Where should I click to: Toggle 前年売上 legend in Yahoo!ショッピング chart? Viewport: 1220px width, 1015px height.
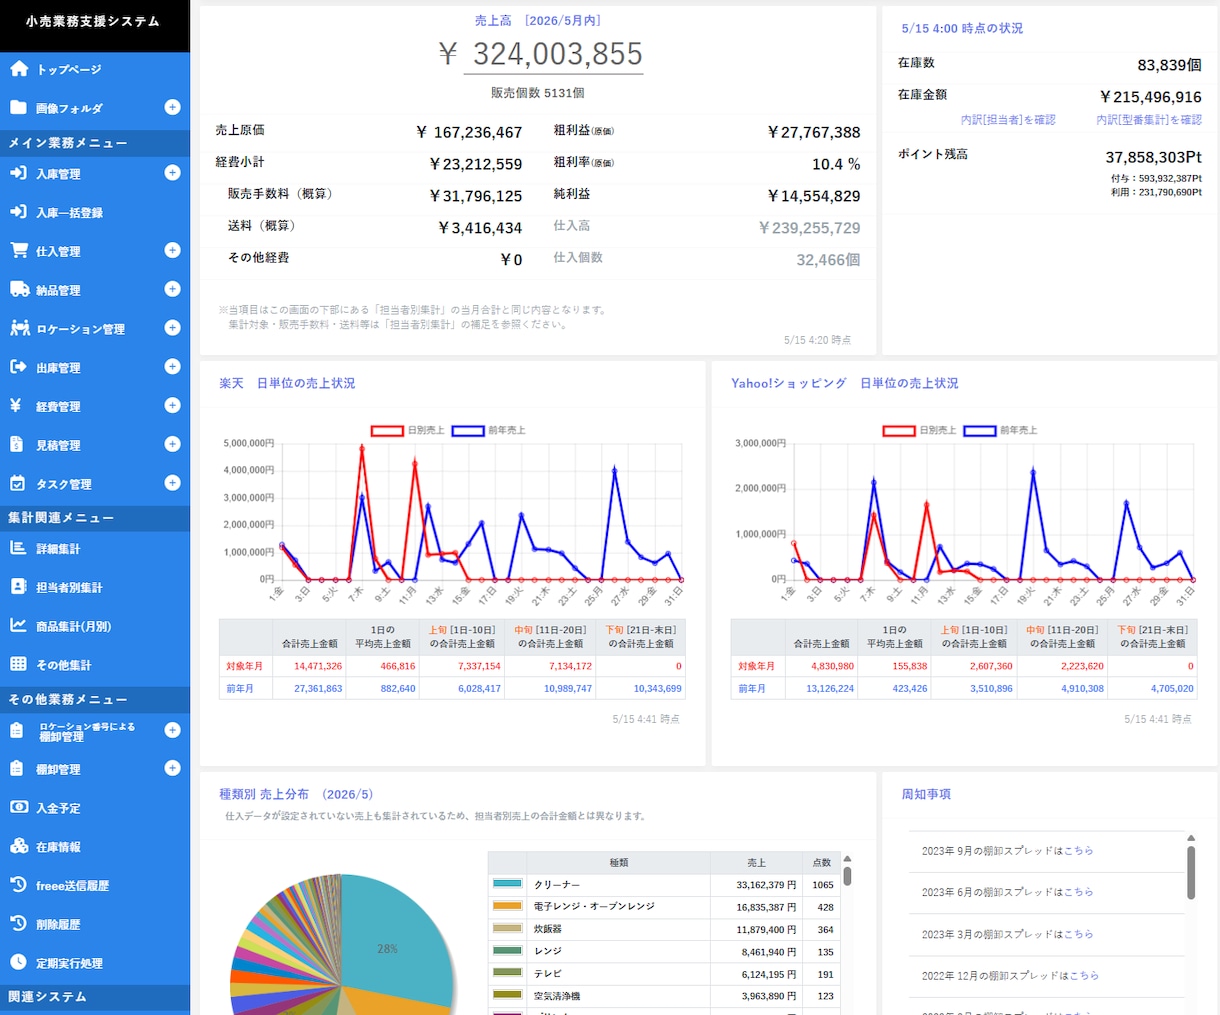tap(1000, 431)
